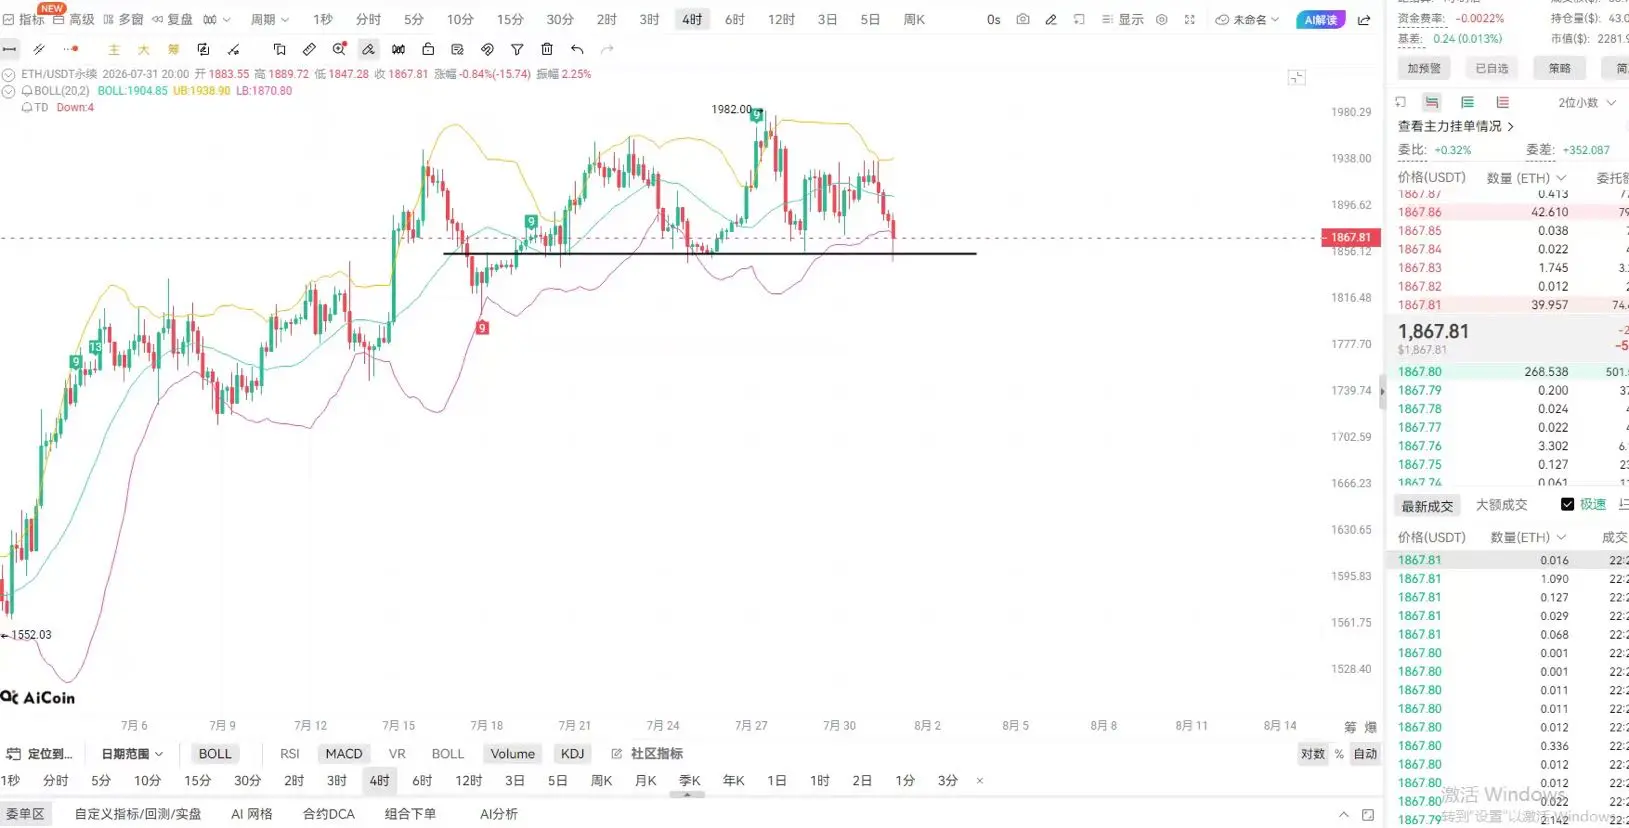Viewport: 1629px width, 828px height.
Task: Click the eraser tool in drawing toolbar
Action: [x=369, y=49]
